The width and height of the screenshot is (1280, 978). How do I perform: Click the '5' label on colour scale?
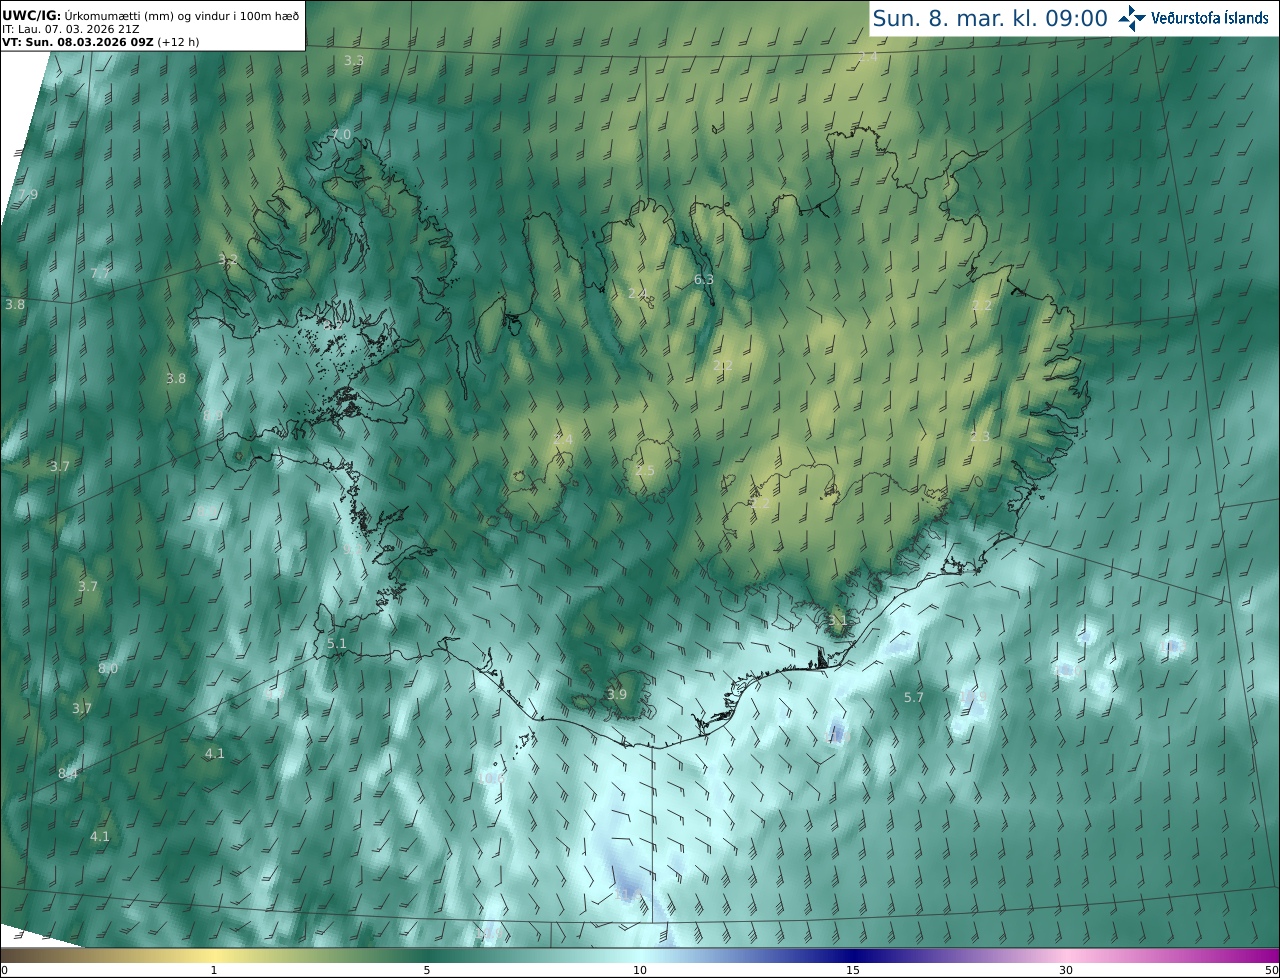click(427, 970)
